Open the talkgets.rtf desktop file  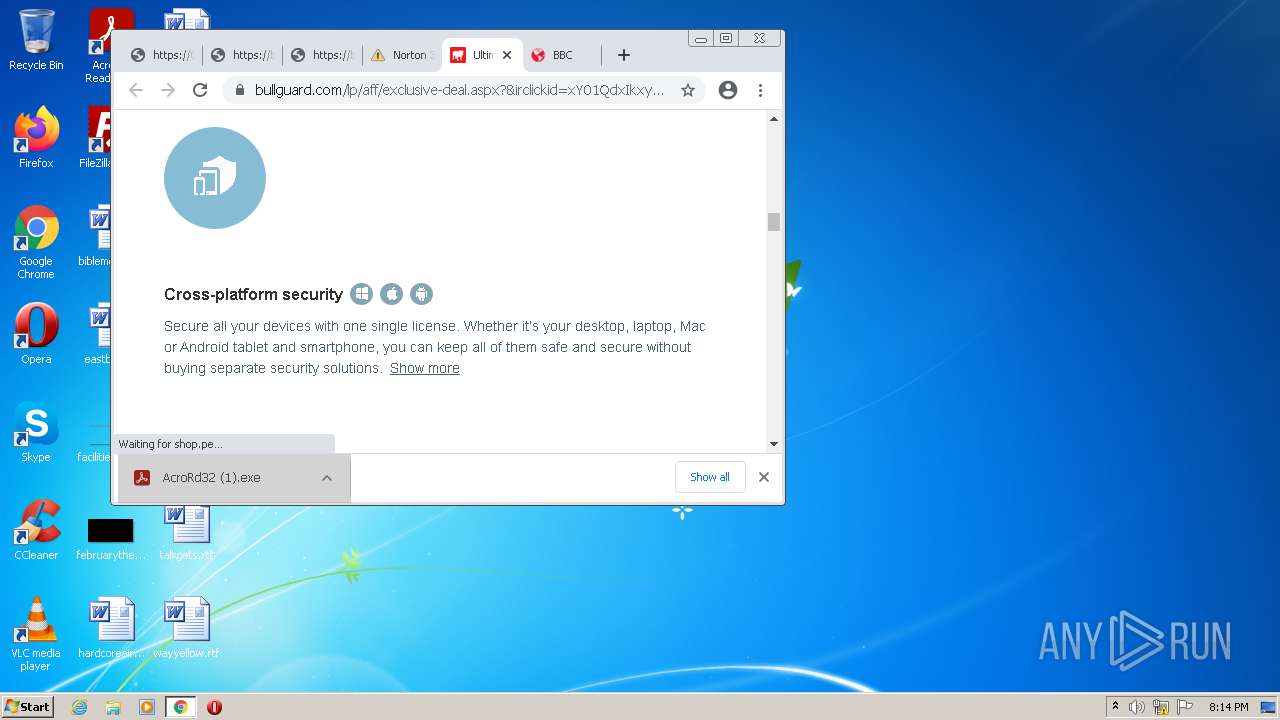point(186,532)
